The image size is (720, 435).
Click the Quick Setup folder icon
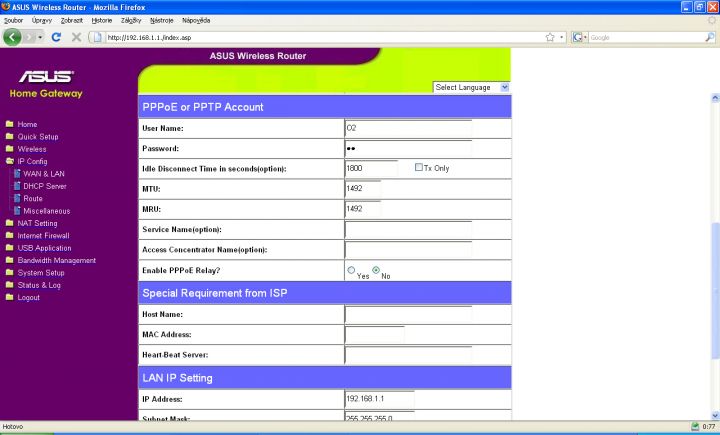pos(9,136)
